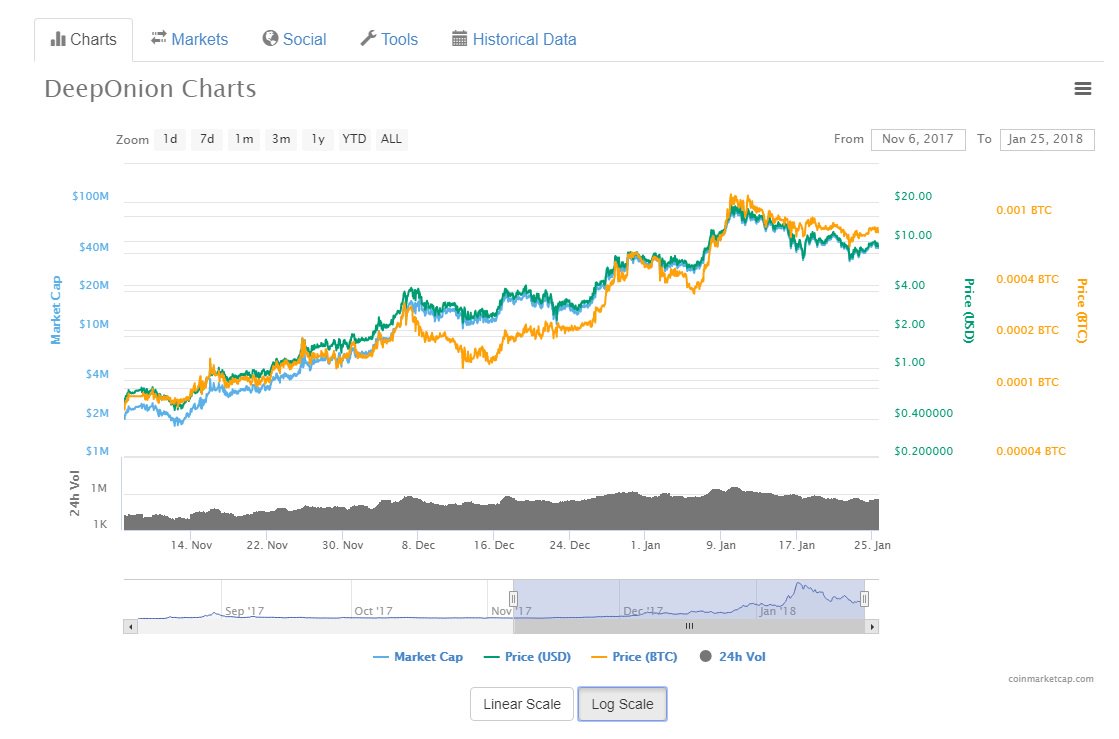Image resolution: width=1119 pixels, height=739 pixels.
Task: Open the chart context hamburger menu
Action: (1083, 88)
